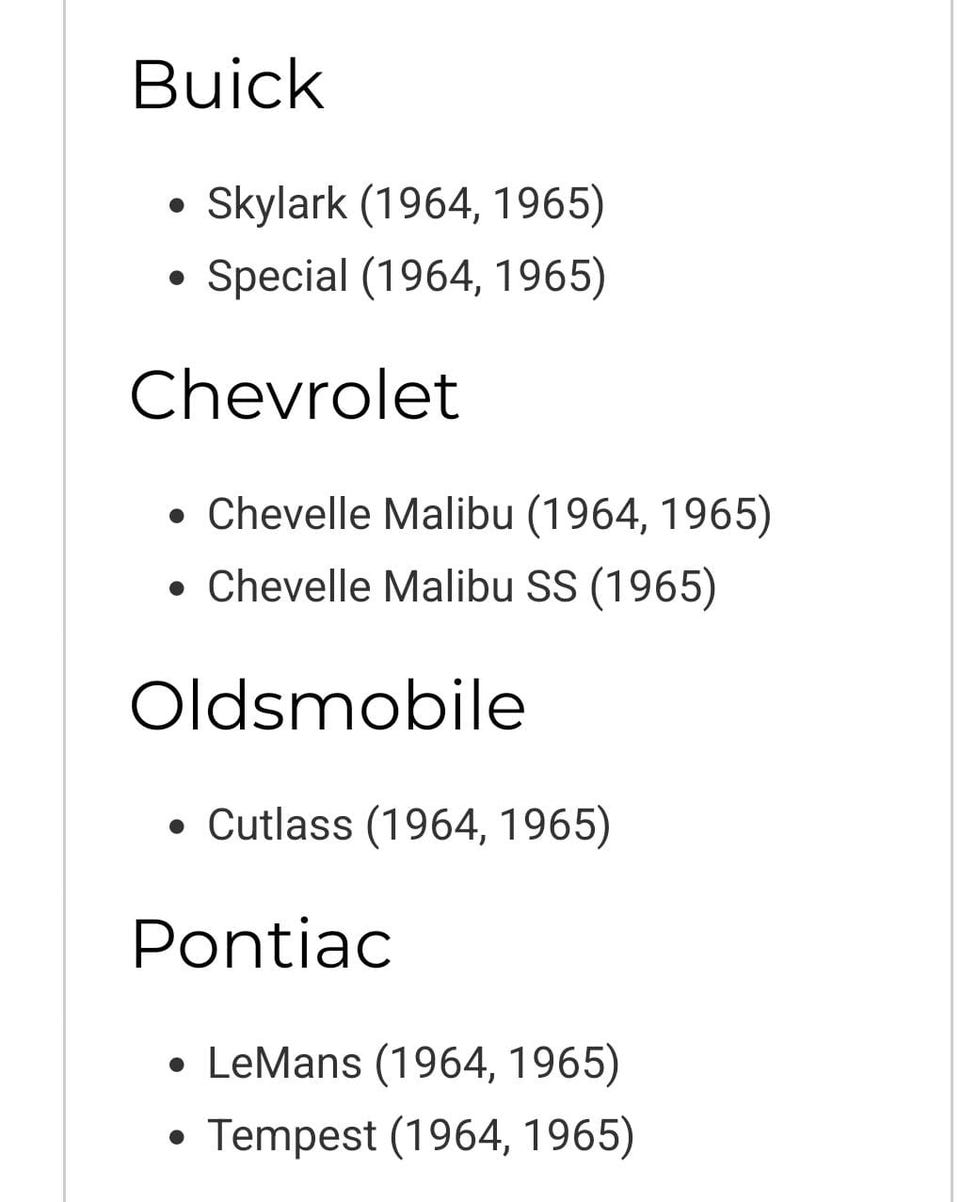Click the bullet next to Cutlass

click(x=178, y=827)
